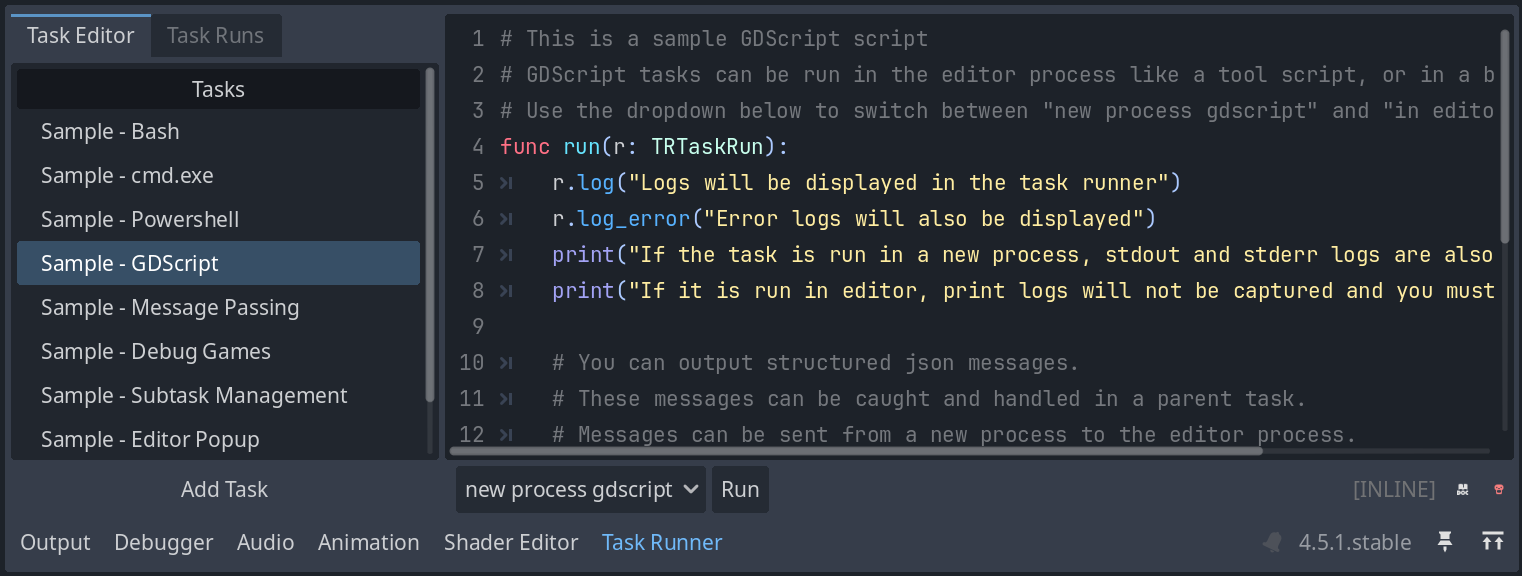
Task: Run the selected GDScript task
Action: coord(740,489)
